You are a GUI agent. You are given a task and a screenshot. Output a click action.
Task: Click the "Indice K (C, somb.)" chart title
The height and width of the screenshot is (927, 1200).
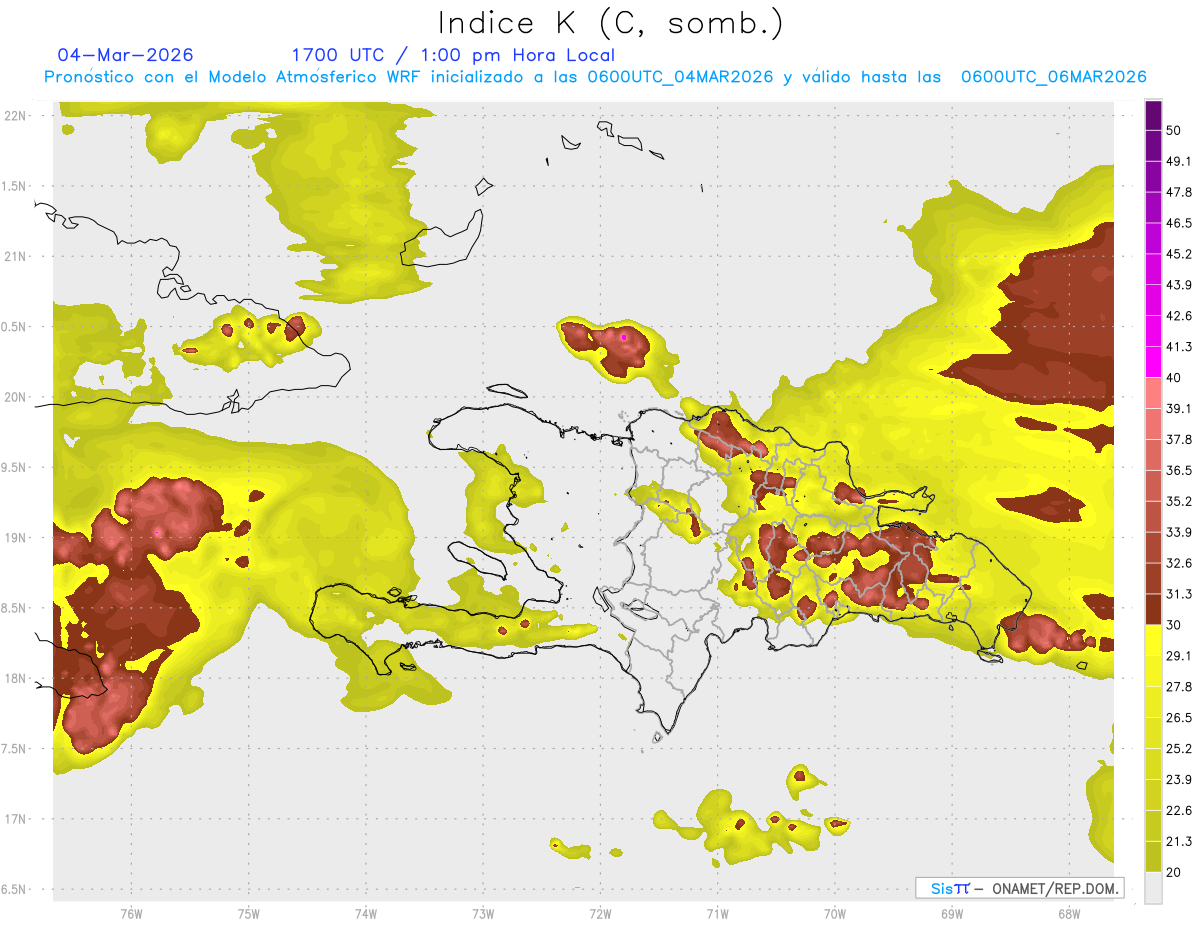pyautogui.click(x=611, y=22)
